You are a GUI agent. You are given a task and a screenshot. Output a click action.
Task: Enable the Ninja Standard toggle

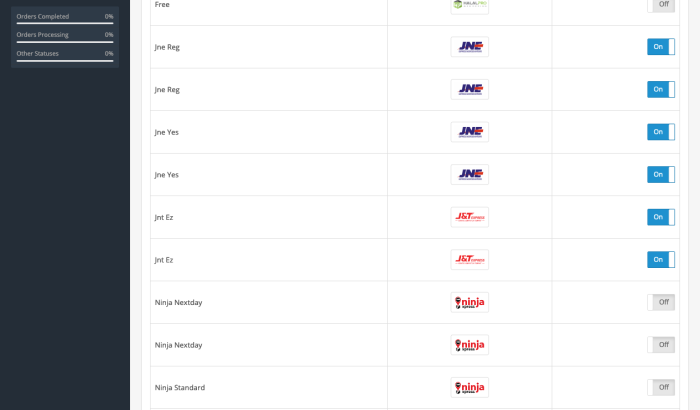[x=661, y=387]
